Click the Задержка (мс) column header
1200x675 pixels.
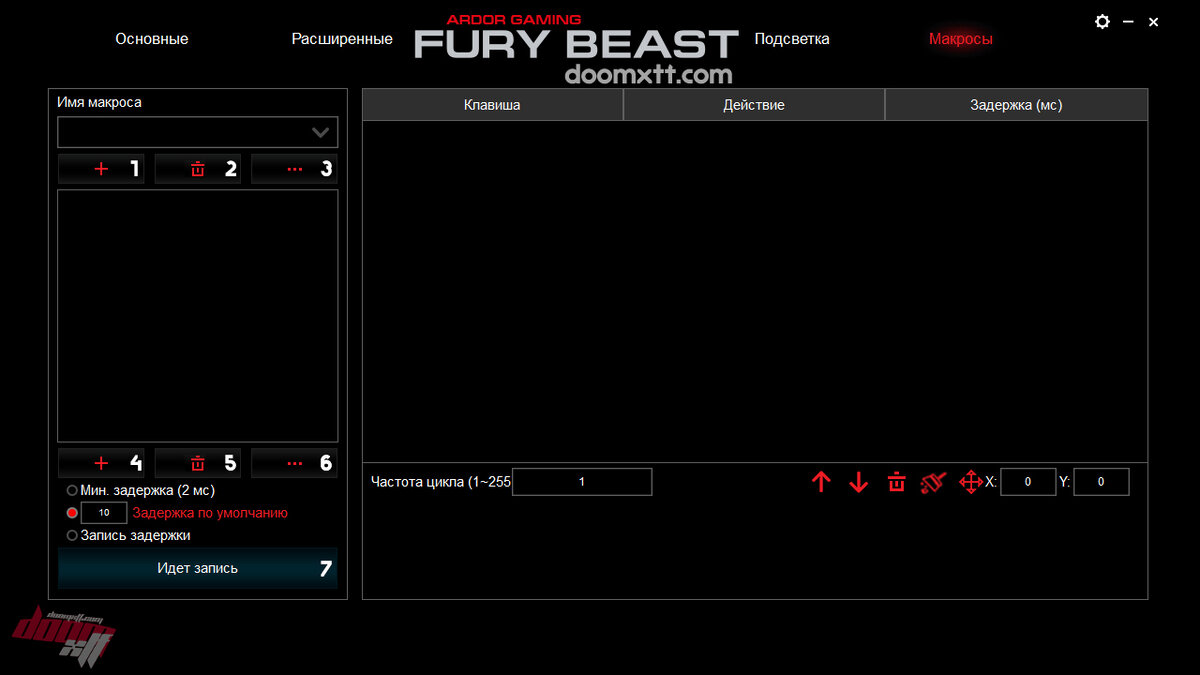click(x=1017, y=104)
